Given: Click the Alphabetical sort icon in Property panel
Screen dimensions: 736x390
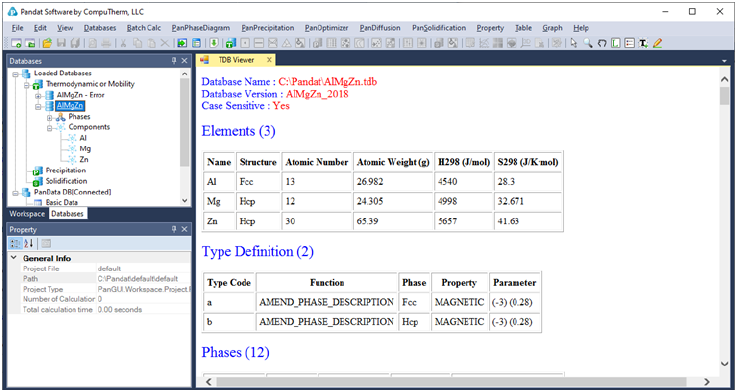Looking at the screenshot, I should tap(29, 243).
